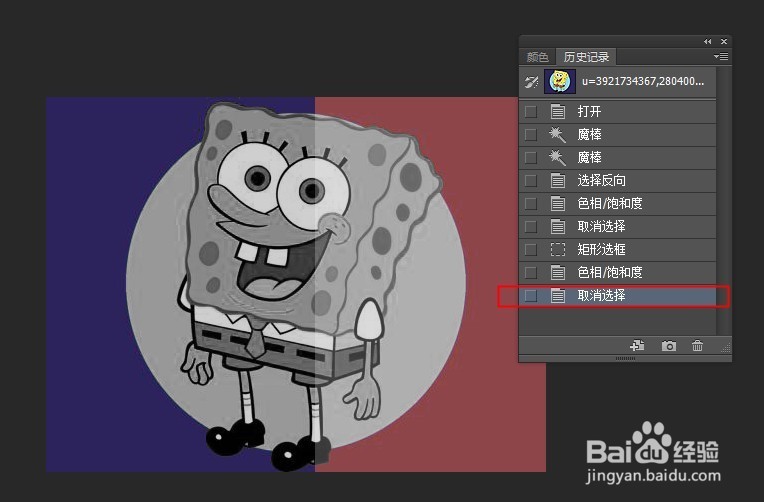
Task: Collapse the history panel with double-arrow icon
Action: 707,41
